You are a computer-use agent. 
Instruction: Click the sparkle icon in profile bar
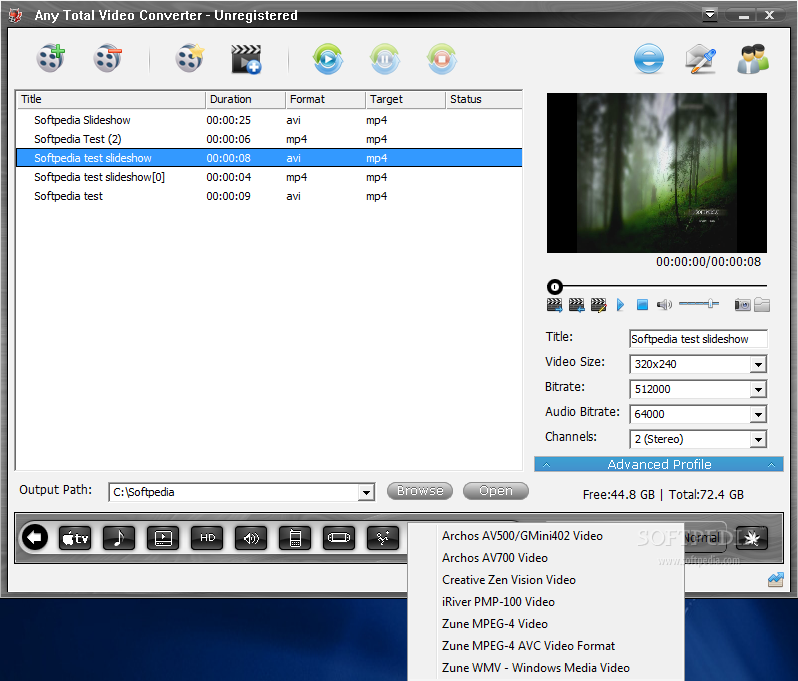coord(383,538)
